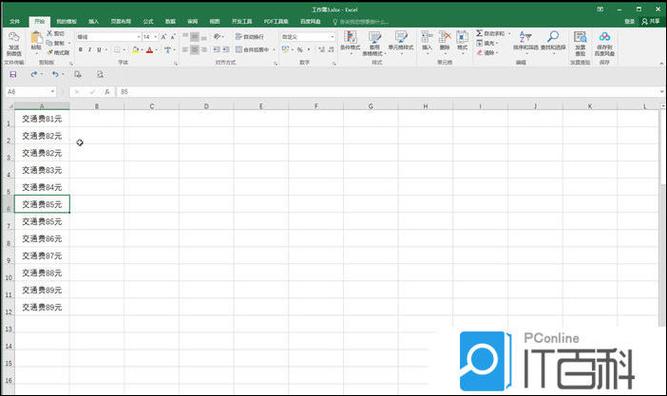667x396 pixels.
Task: Toggle italic formatting
Action: click(x=90, y=50)
